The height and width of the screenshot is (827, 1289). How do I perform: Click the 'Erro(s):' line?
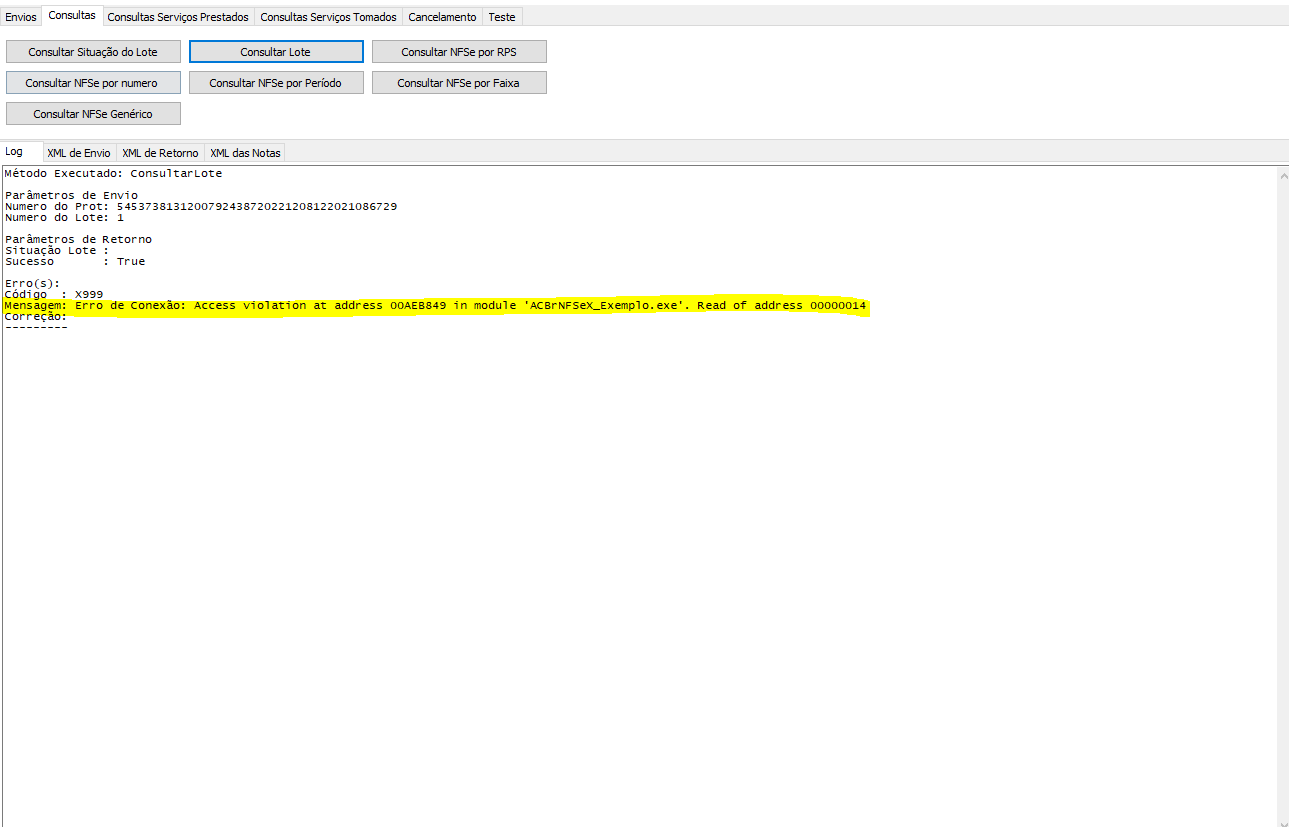click(x=32, y=283)
